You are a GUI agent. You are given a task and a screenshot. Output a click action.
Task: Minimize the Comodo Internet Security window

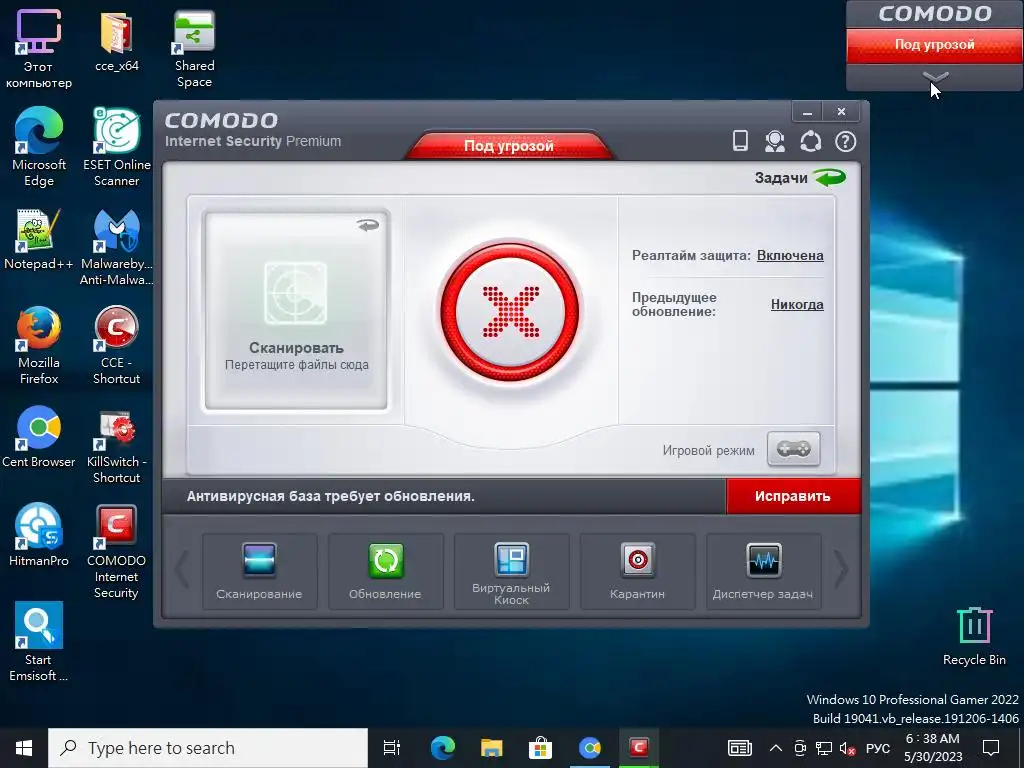tap(807, 112)
